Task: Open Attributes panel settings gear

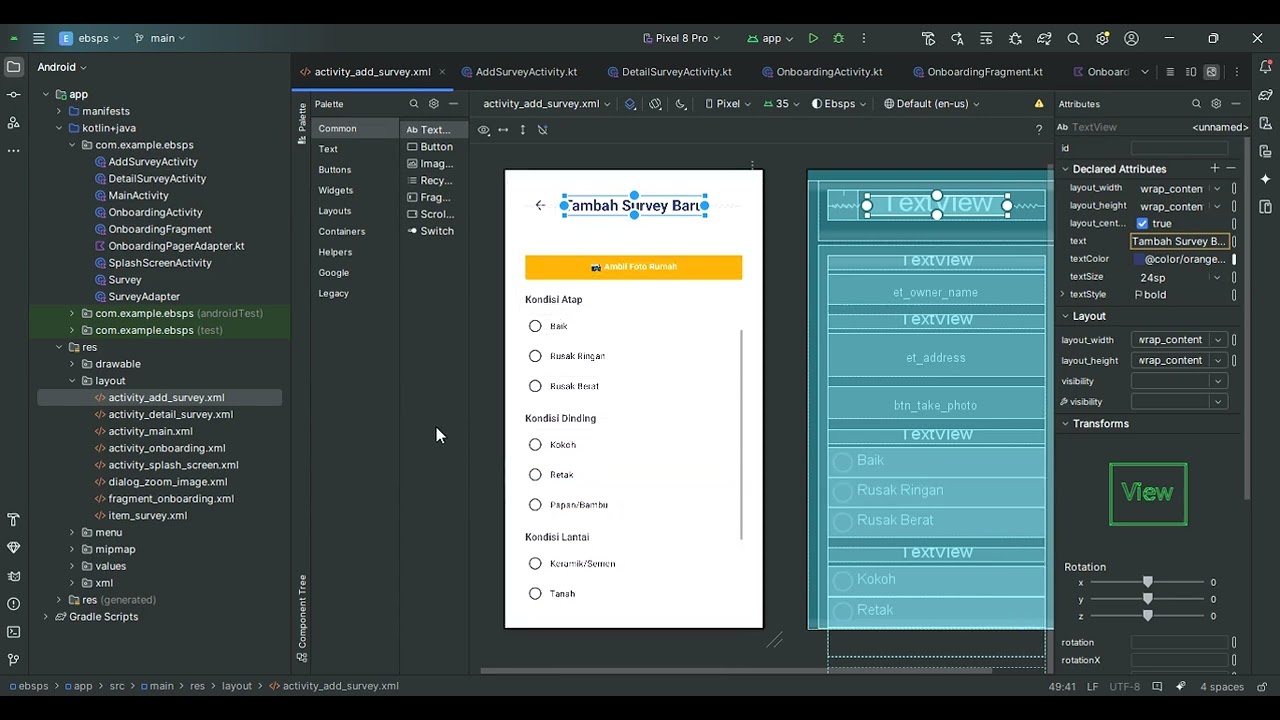Action: point(1216,104)
